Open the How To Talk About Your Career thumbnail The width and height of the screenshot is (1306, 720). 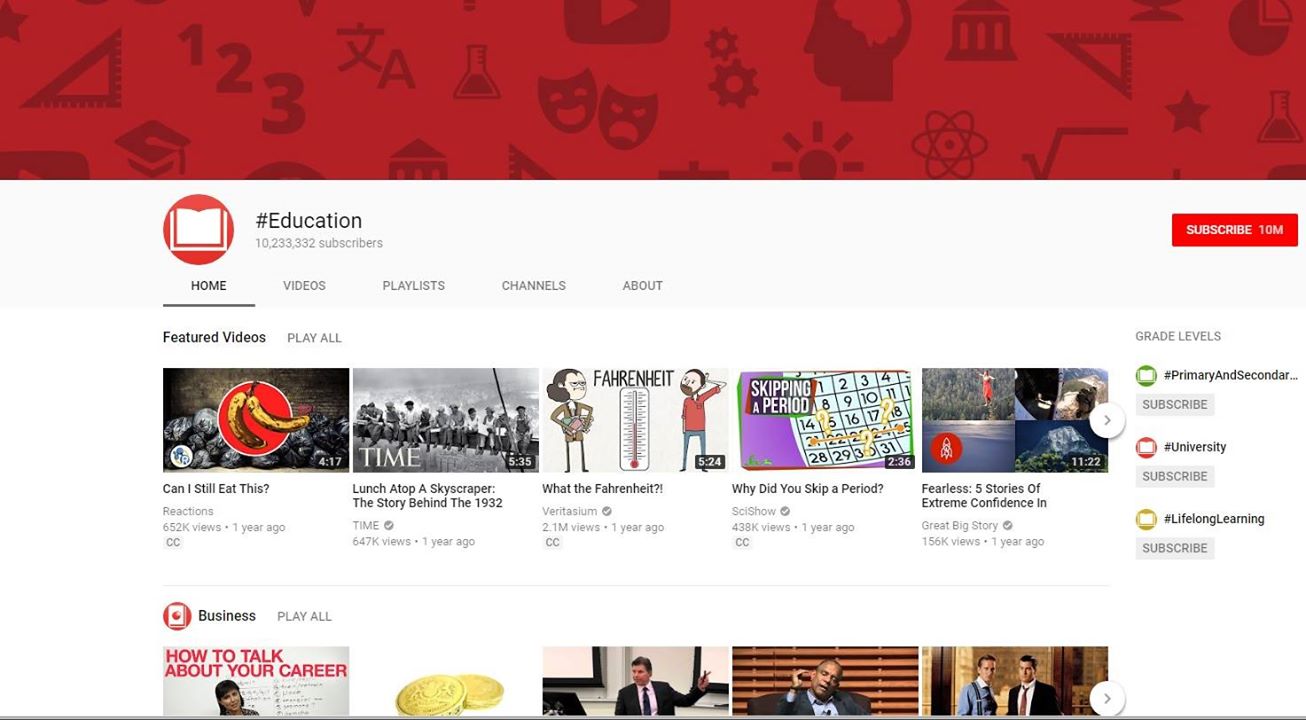[256, 681]
